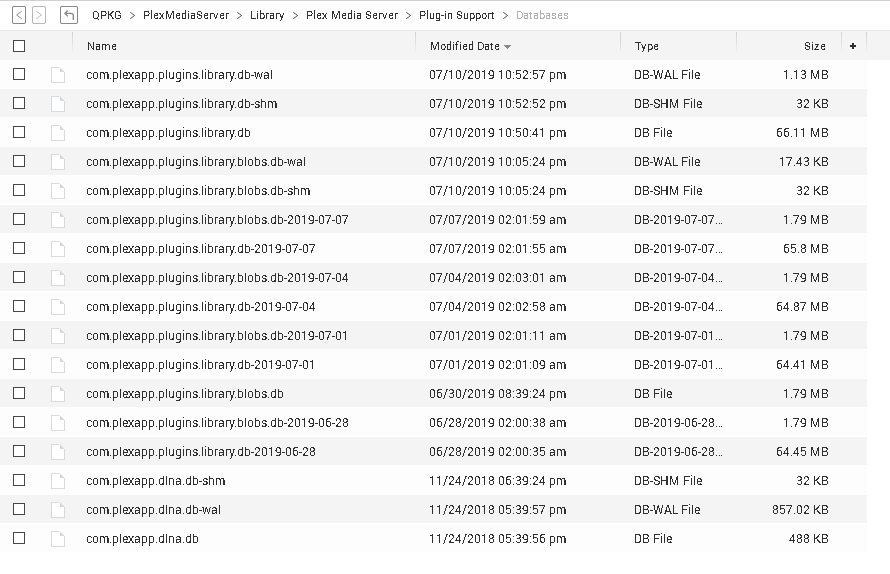Tick checkbox for com.plexapp.plugins.library.db-2019-07-04

(19, 307)
